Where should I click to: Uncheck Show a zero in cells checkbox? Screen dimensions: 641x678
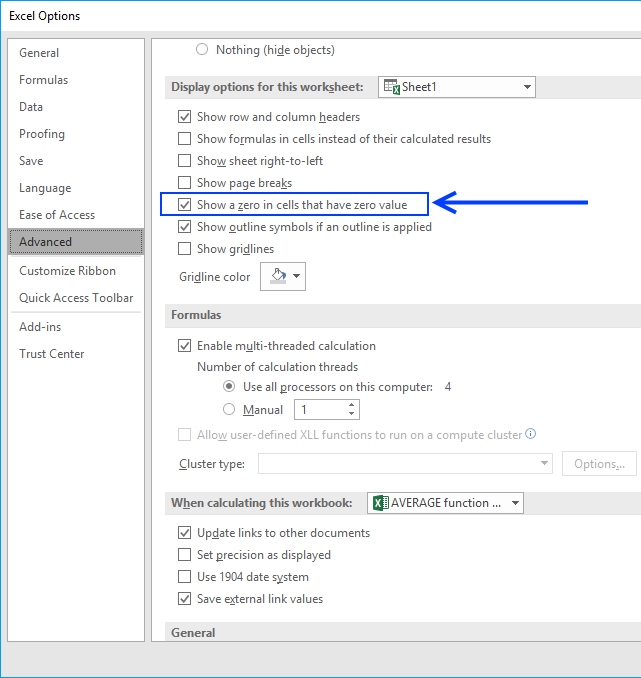click(184, 205)
